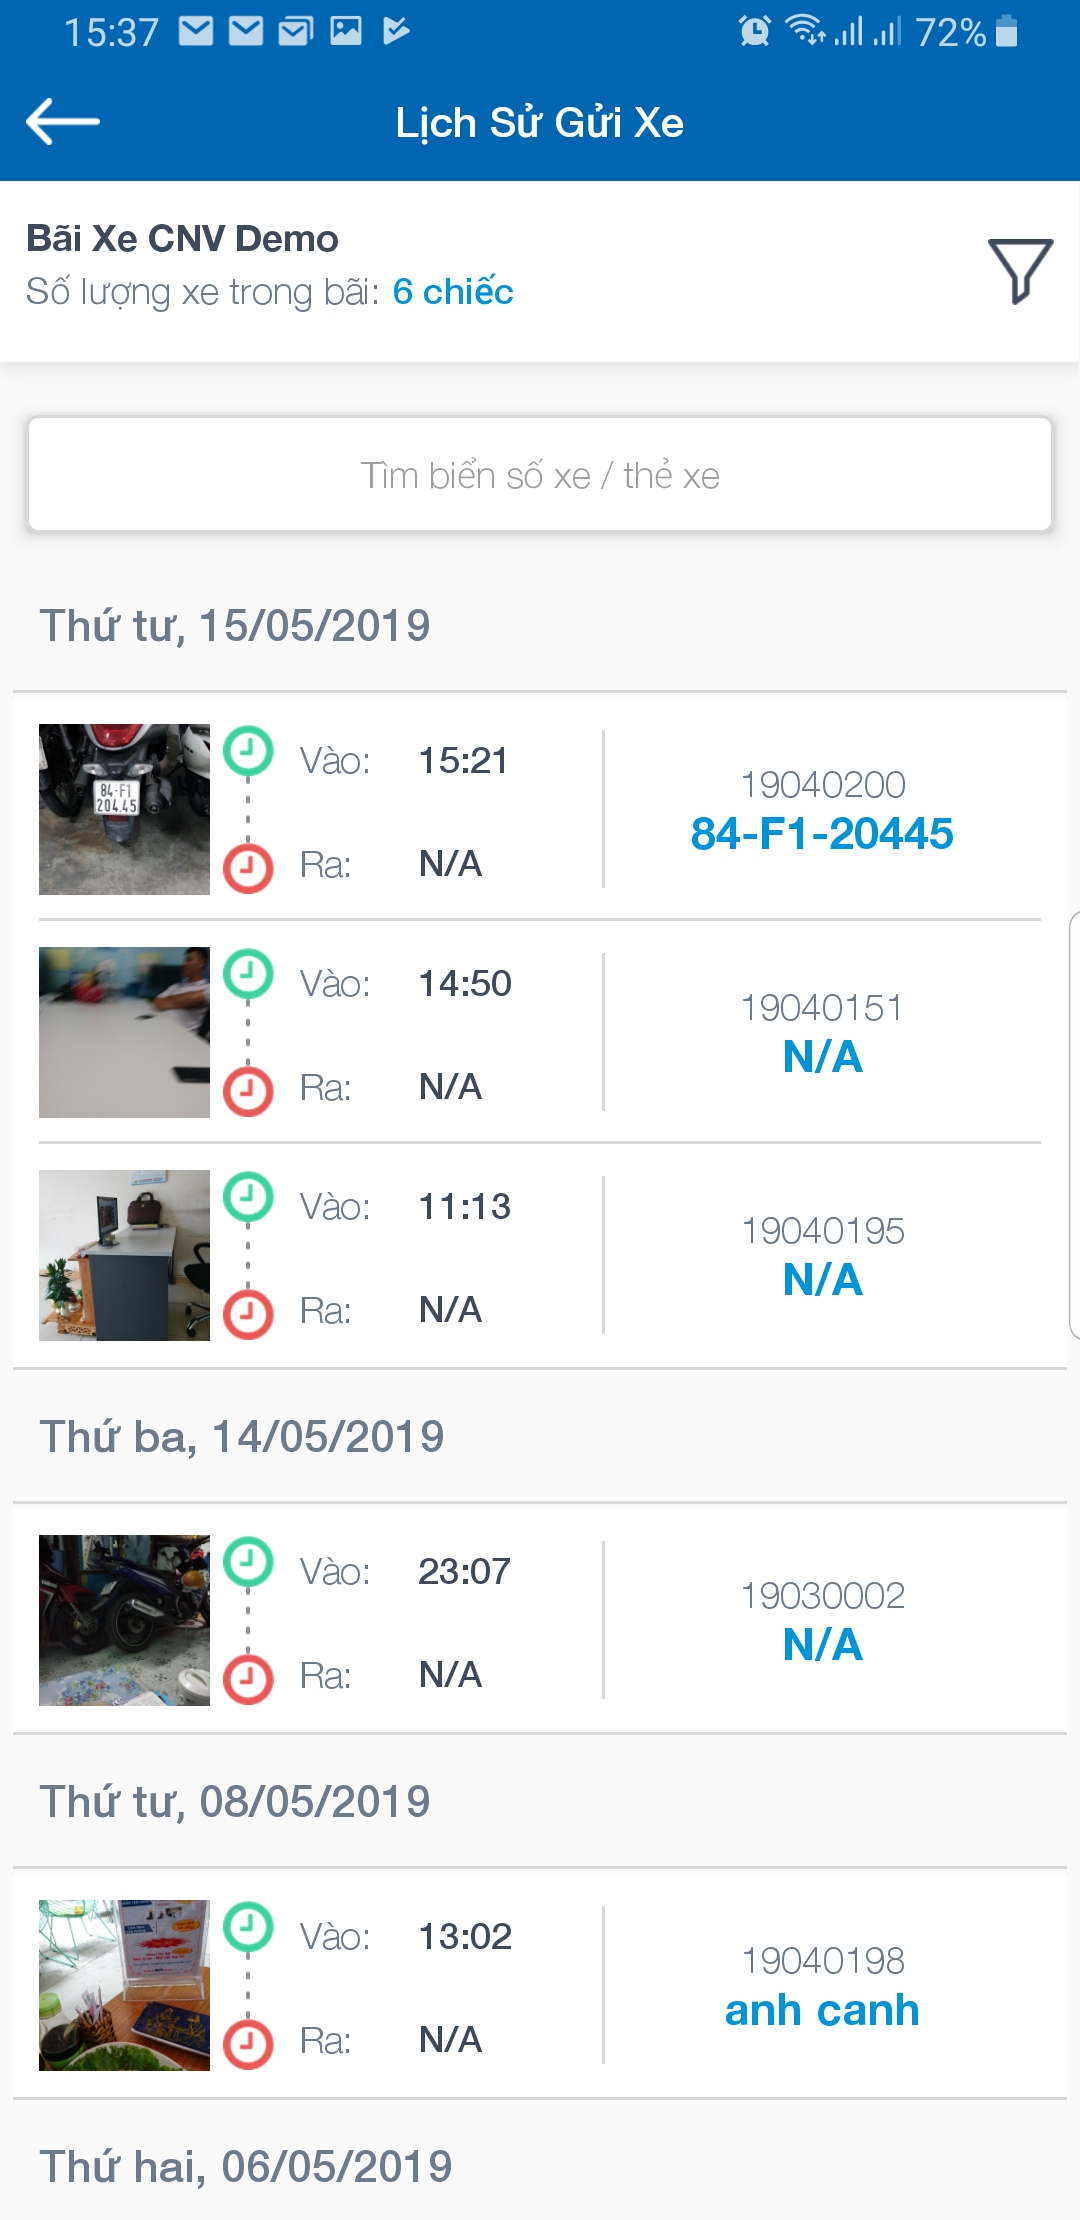Open first mail notification icon in status bar

click(196, 32)
